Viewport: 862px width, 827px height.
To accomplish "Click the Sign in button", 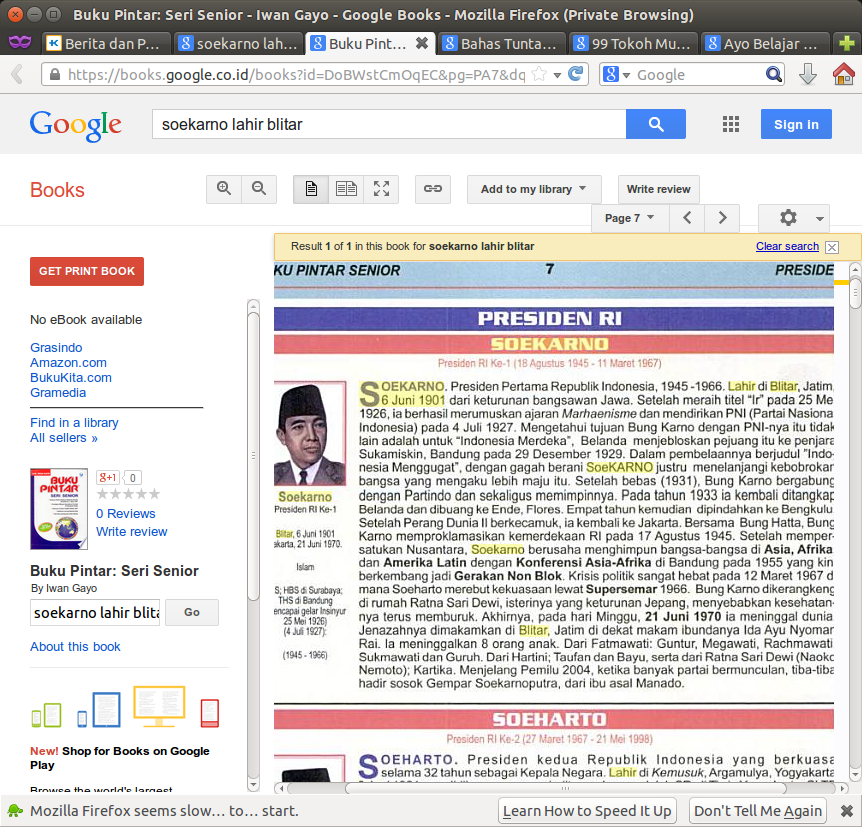I will (796, 124).
